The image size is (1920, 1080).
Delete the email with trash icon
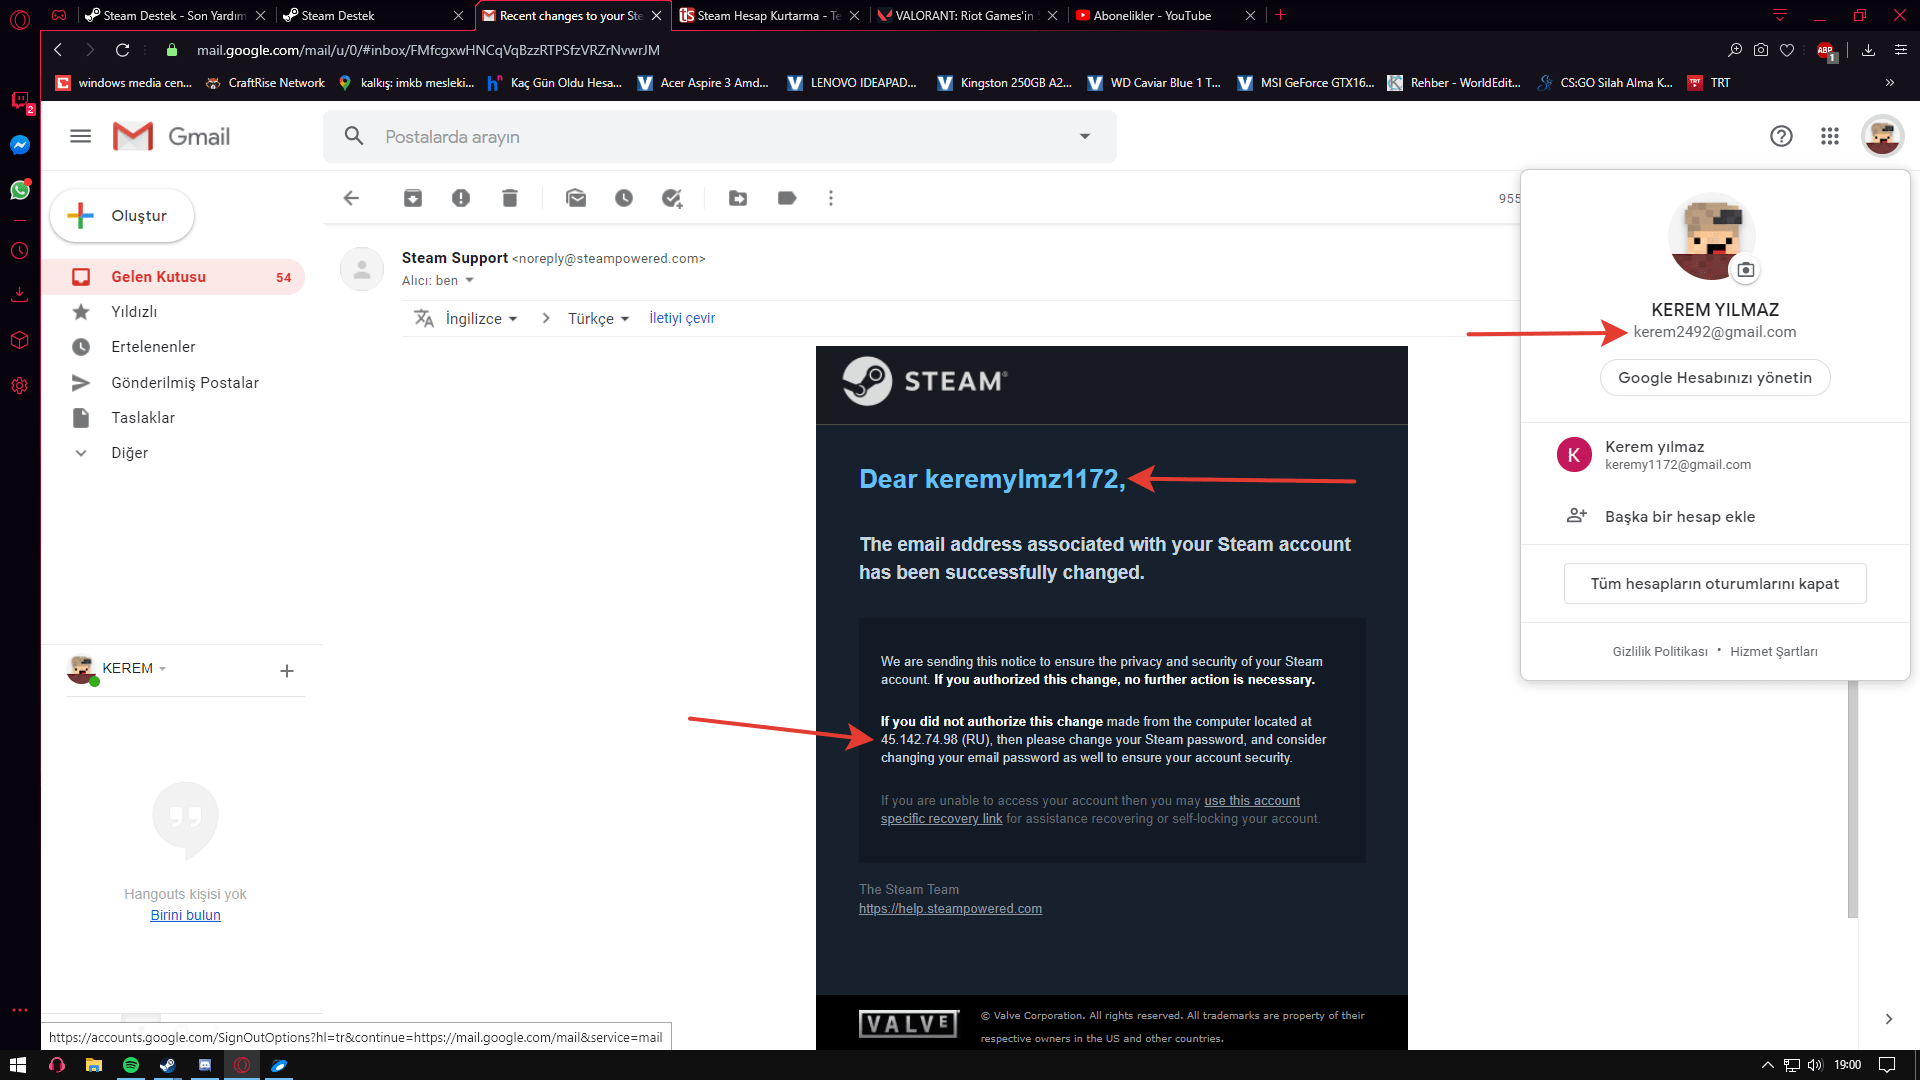tap(509, 198)
